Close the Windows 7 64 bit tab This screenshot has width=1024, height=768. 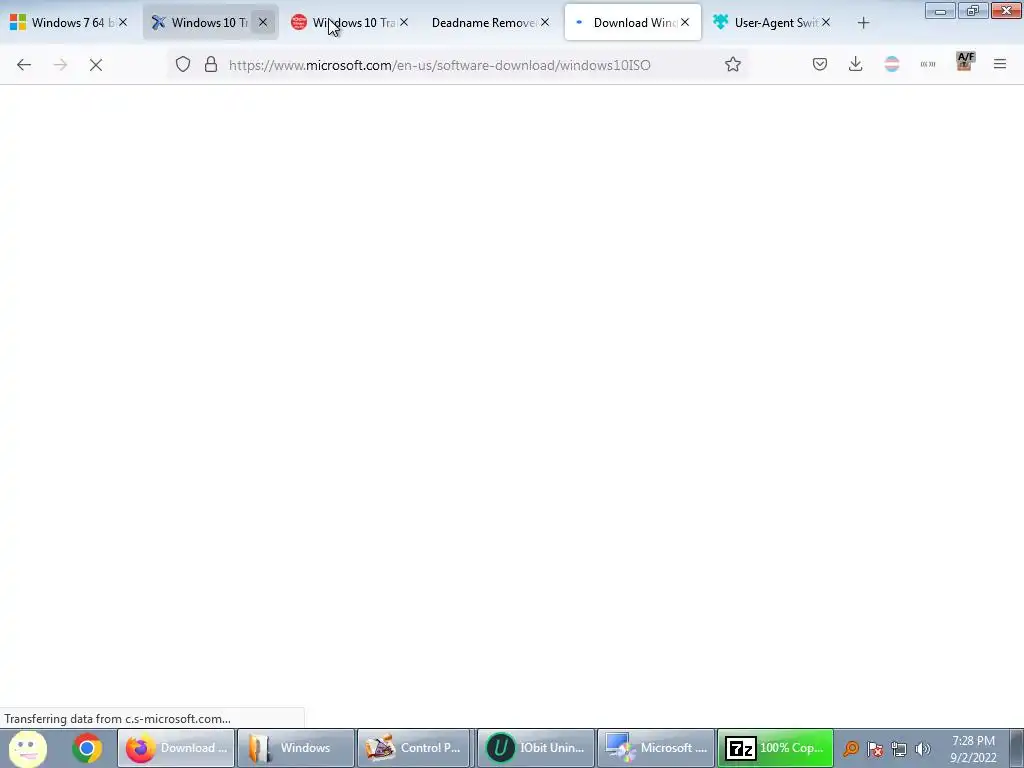click(x=123, y=22)
